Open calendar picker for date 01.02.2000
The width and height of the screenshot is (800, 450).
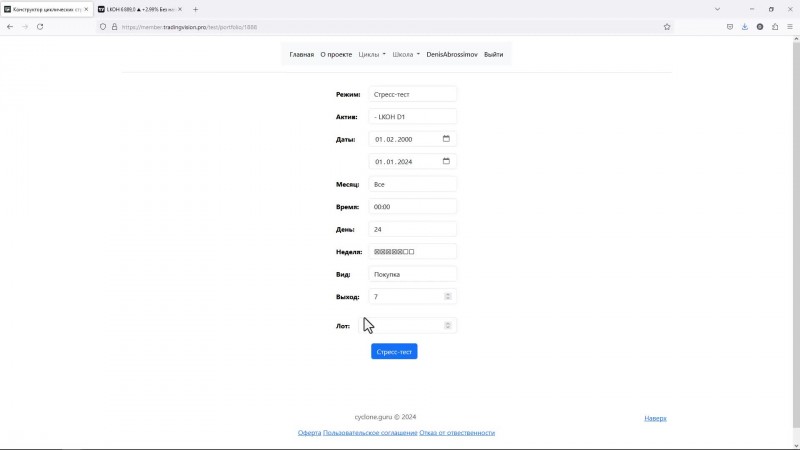click(446, 139)
